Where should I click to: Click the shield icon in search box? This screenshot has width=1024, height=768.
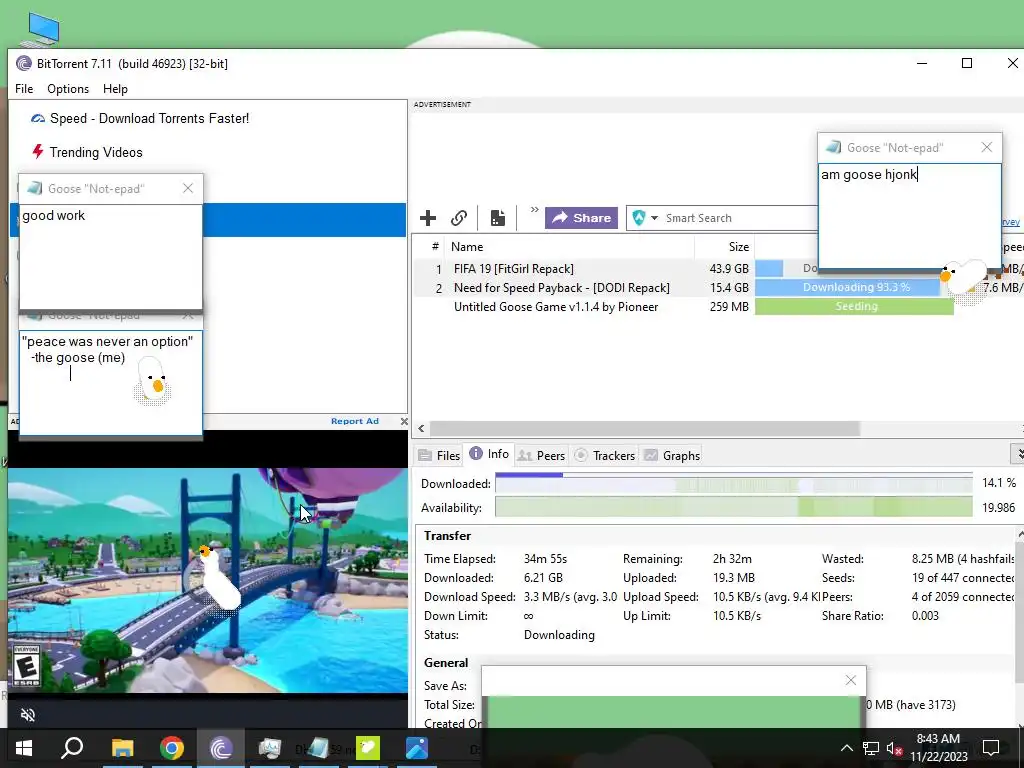(639, 218)
